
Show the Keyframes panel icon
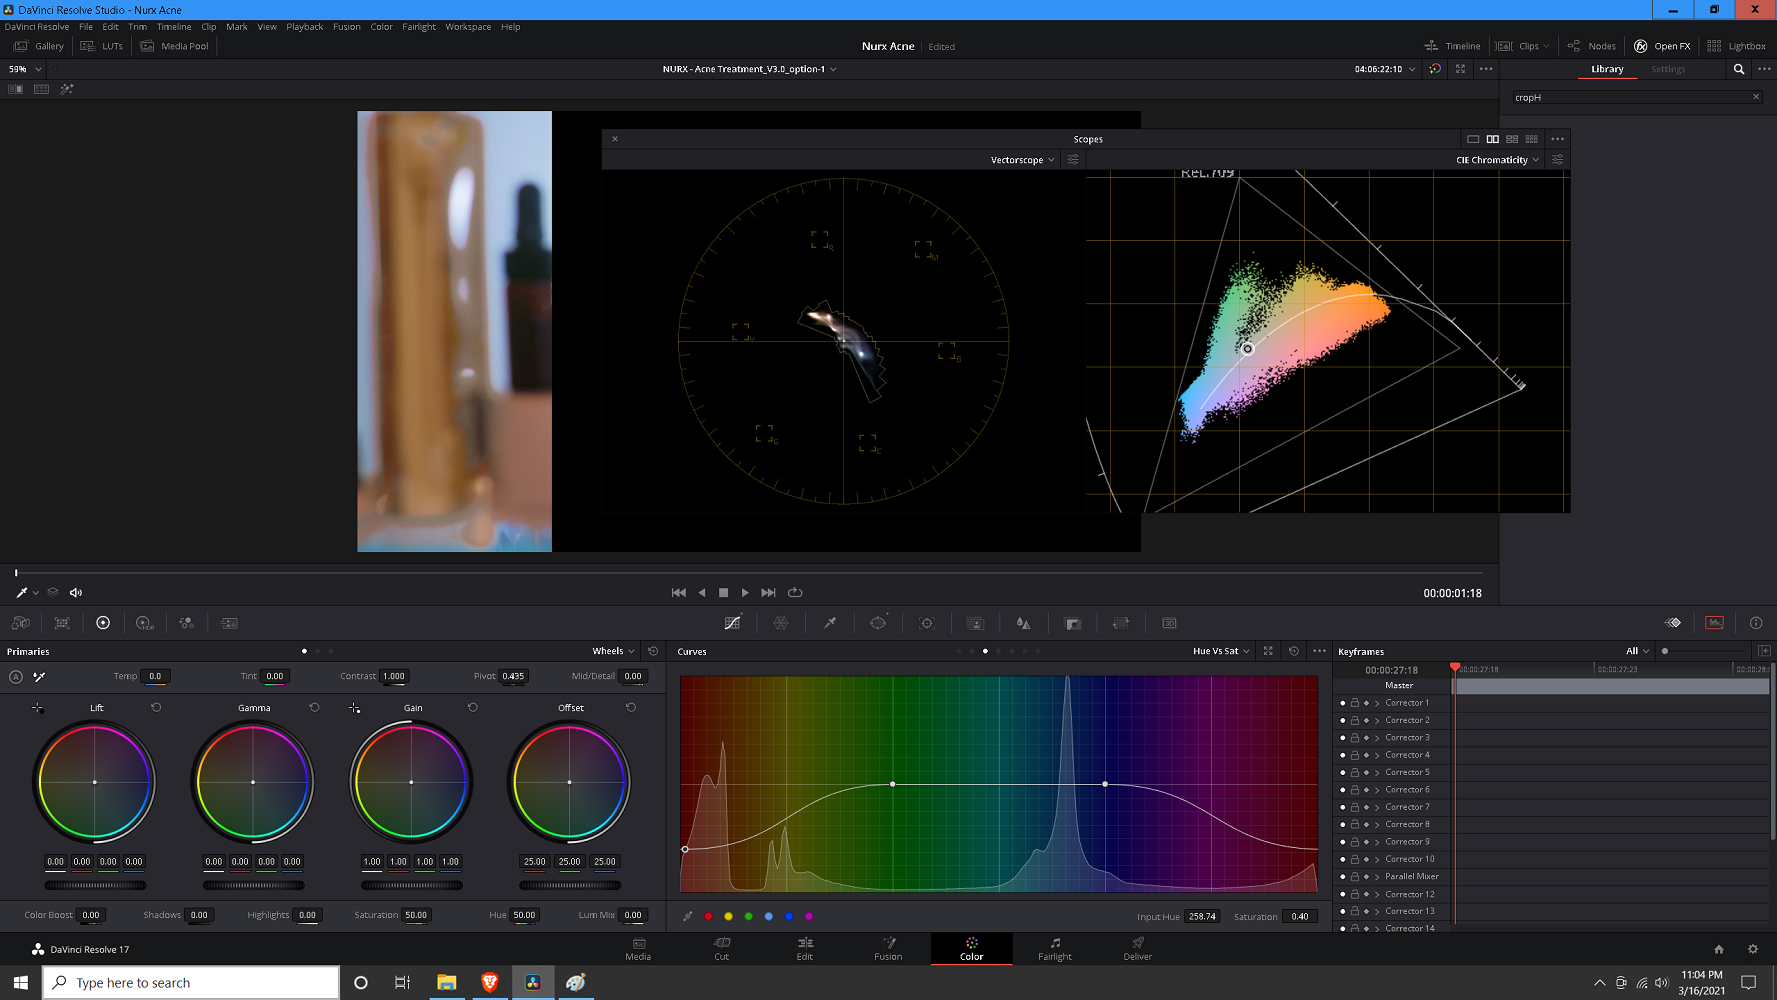[x=1673, y=623]
